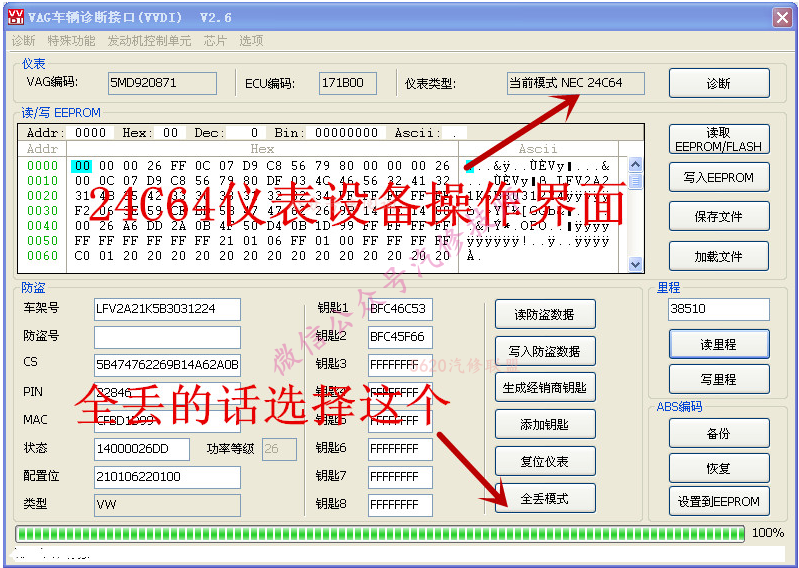Click 写入EEPROM button
The height and width of the screenshot is (568, 799).
[x=718, y=177]
